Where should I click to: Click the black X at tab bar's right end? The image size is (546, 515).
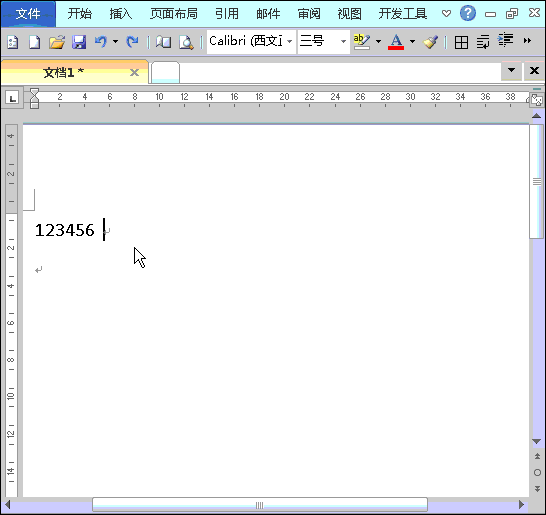tap(534, 71)
